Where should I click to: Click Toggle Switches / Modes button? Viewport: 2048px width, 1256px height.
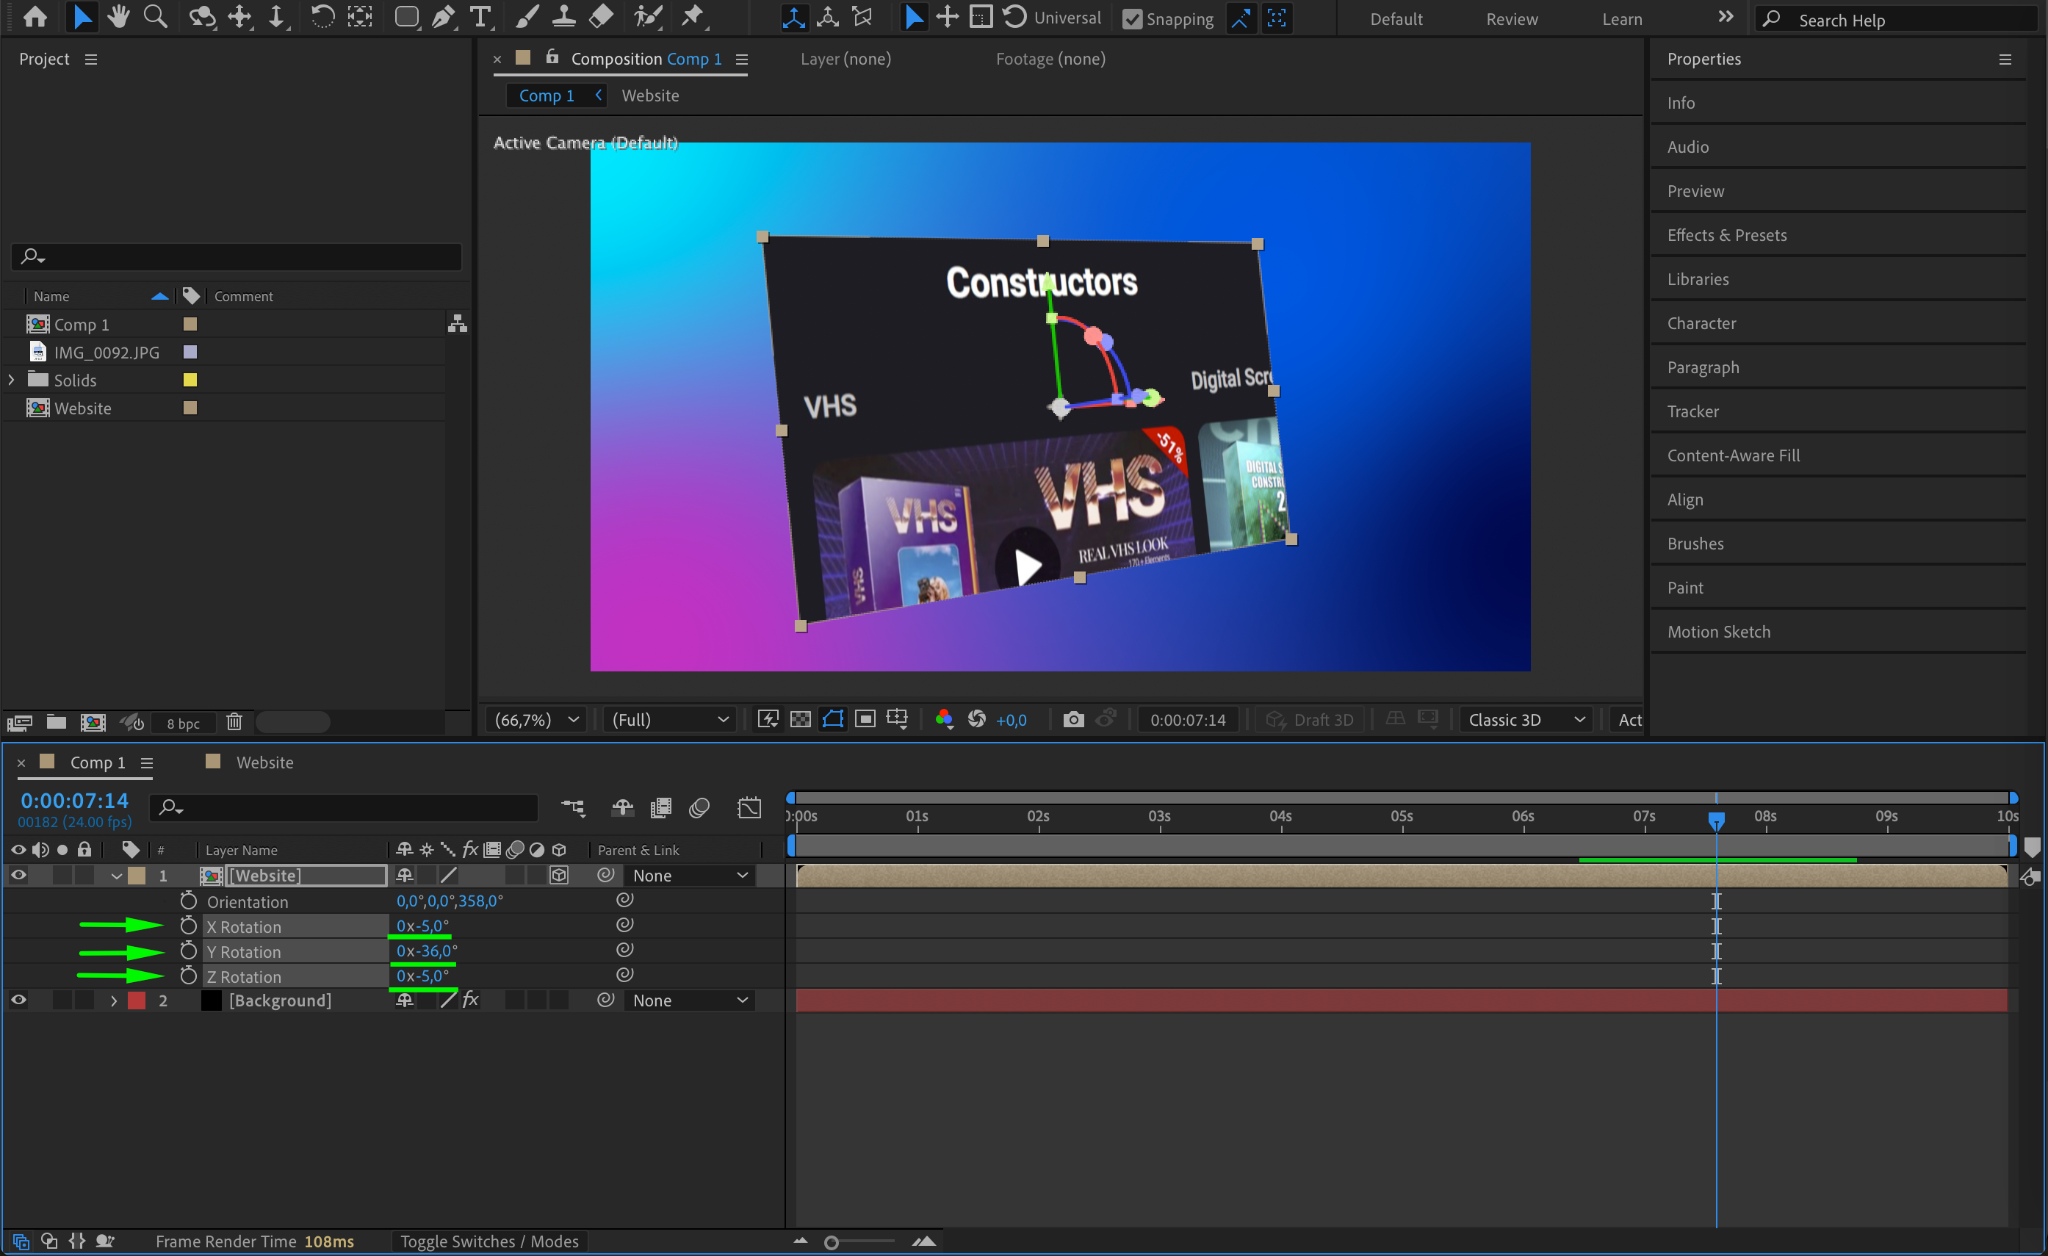489,1241
